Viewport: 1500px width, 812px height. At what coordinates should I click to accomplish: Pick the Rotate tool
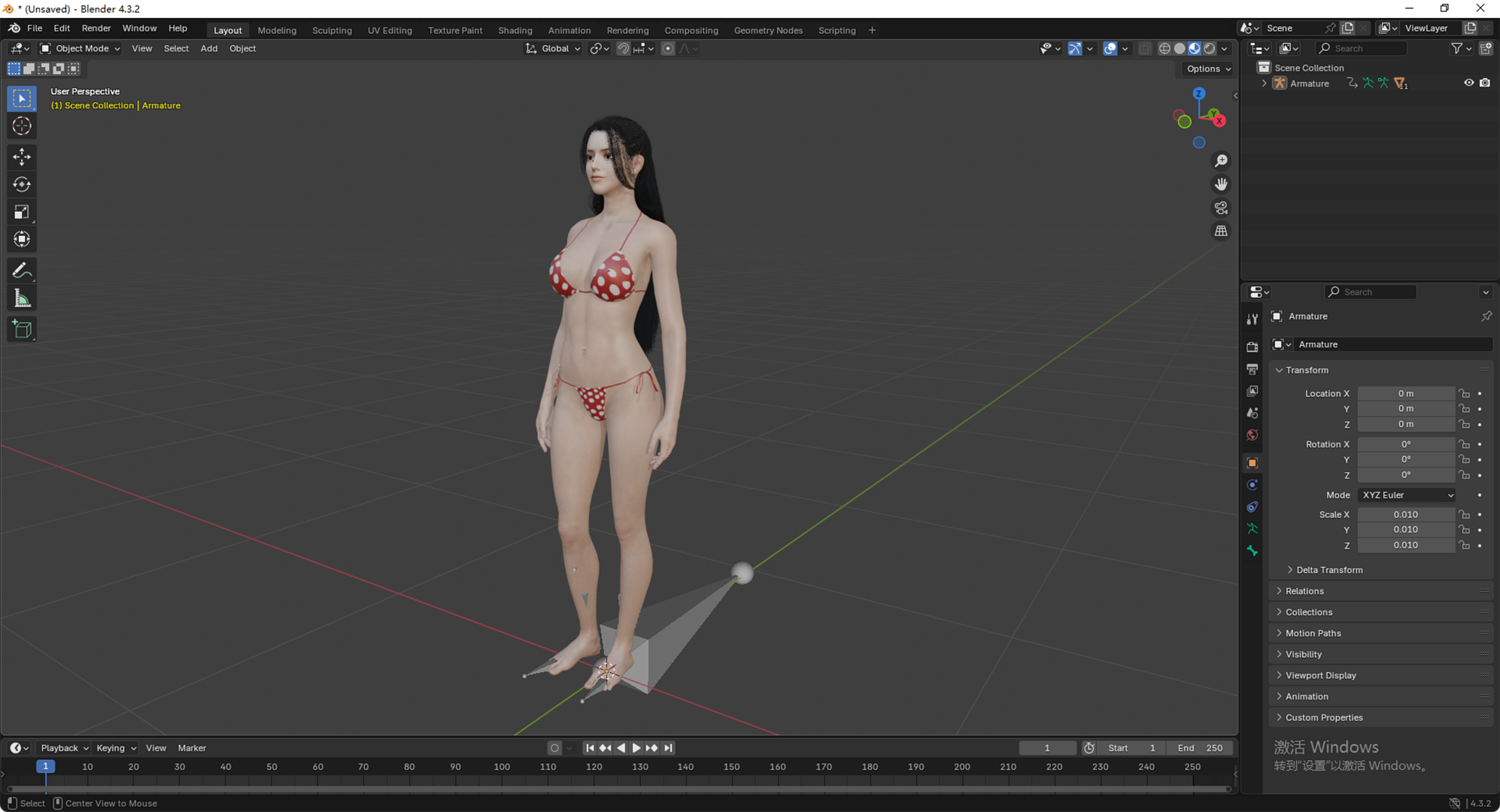tap(22, 184)
